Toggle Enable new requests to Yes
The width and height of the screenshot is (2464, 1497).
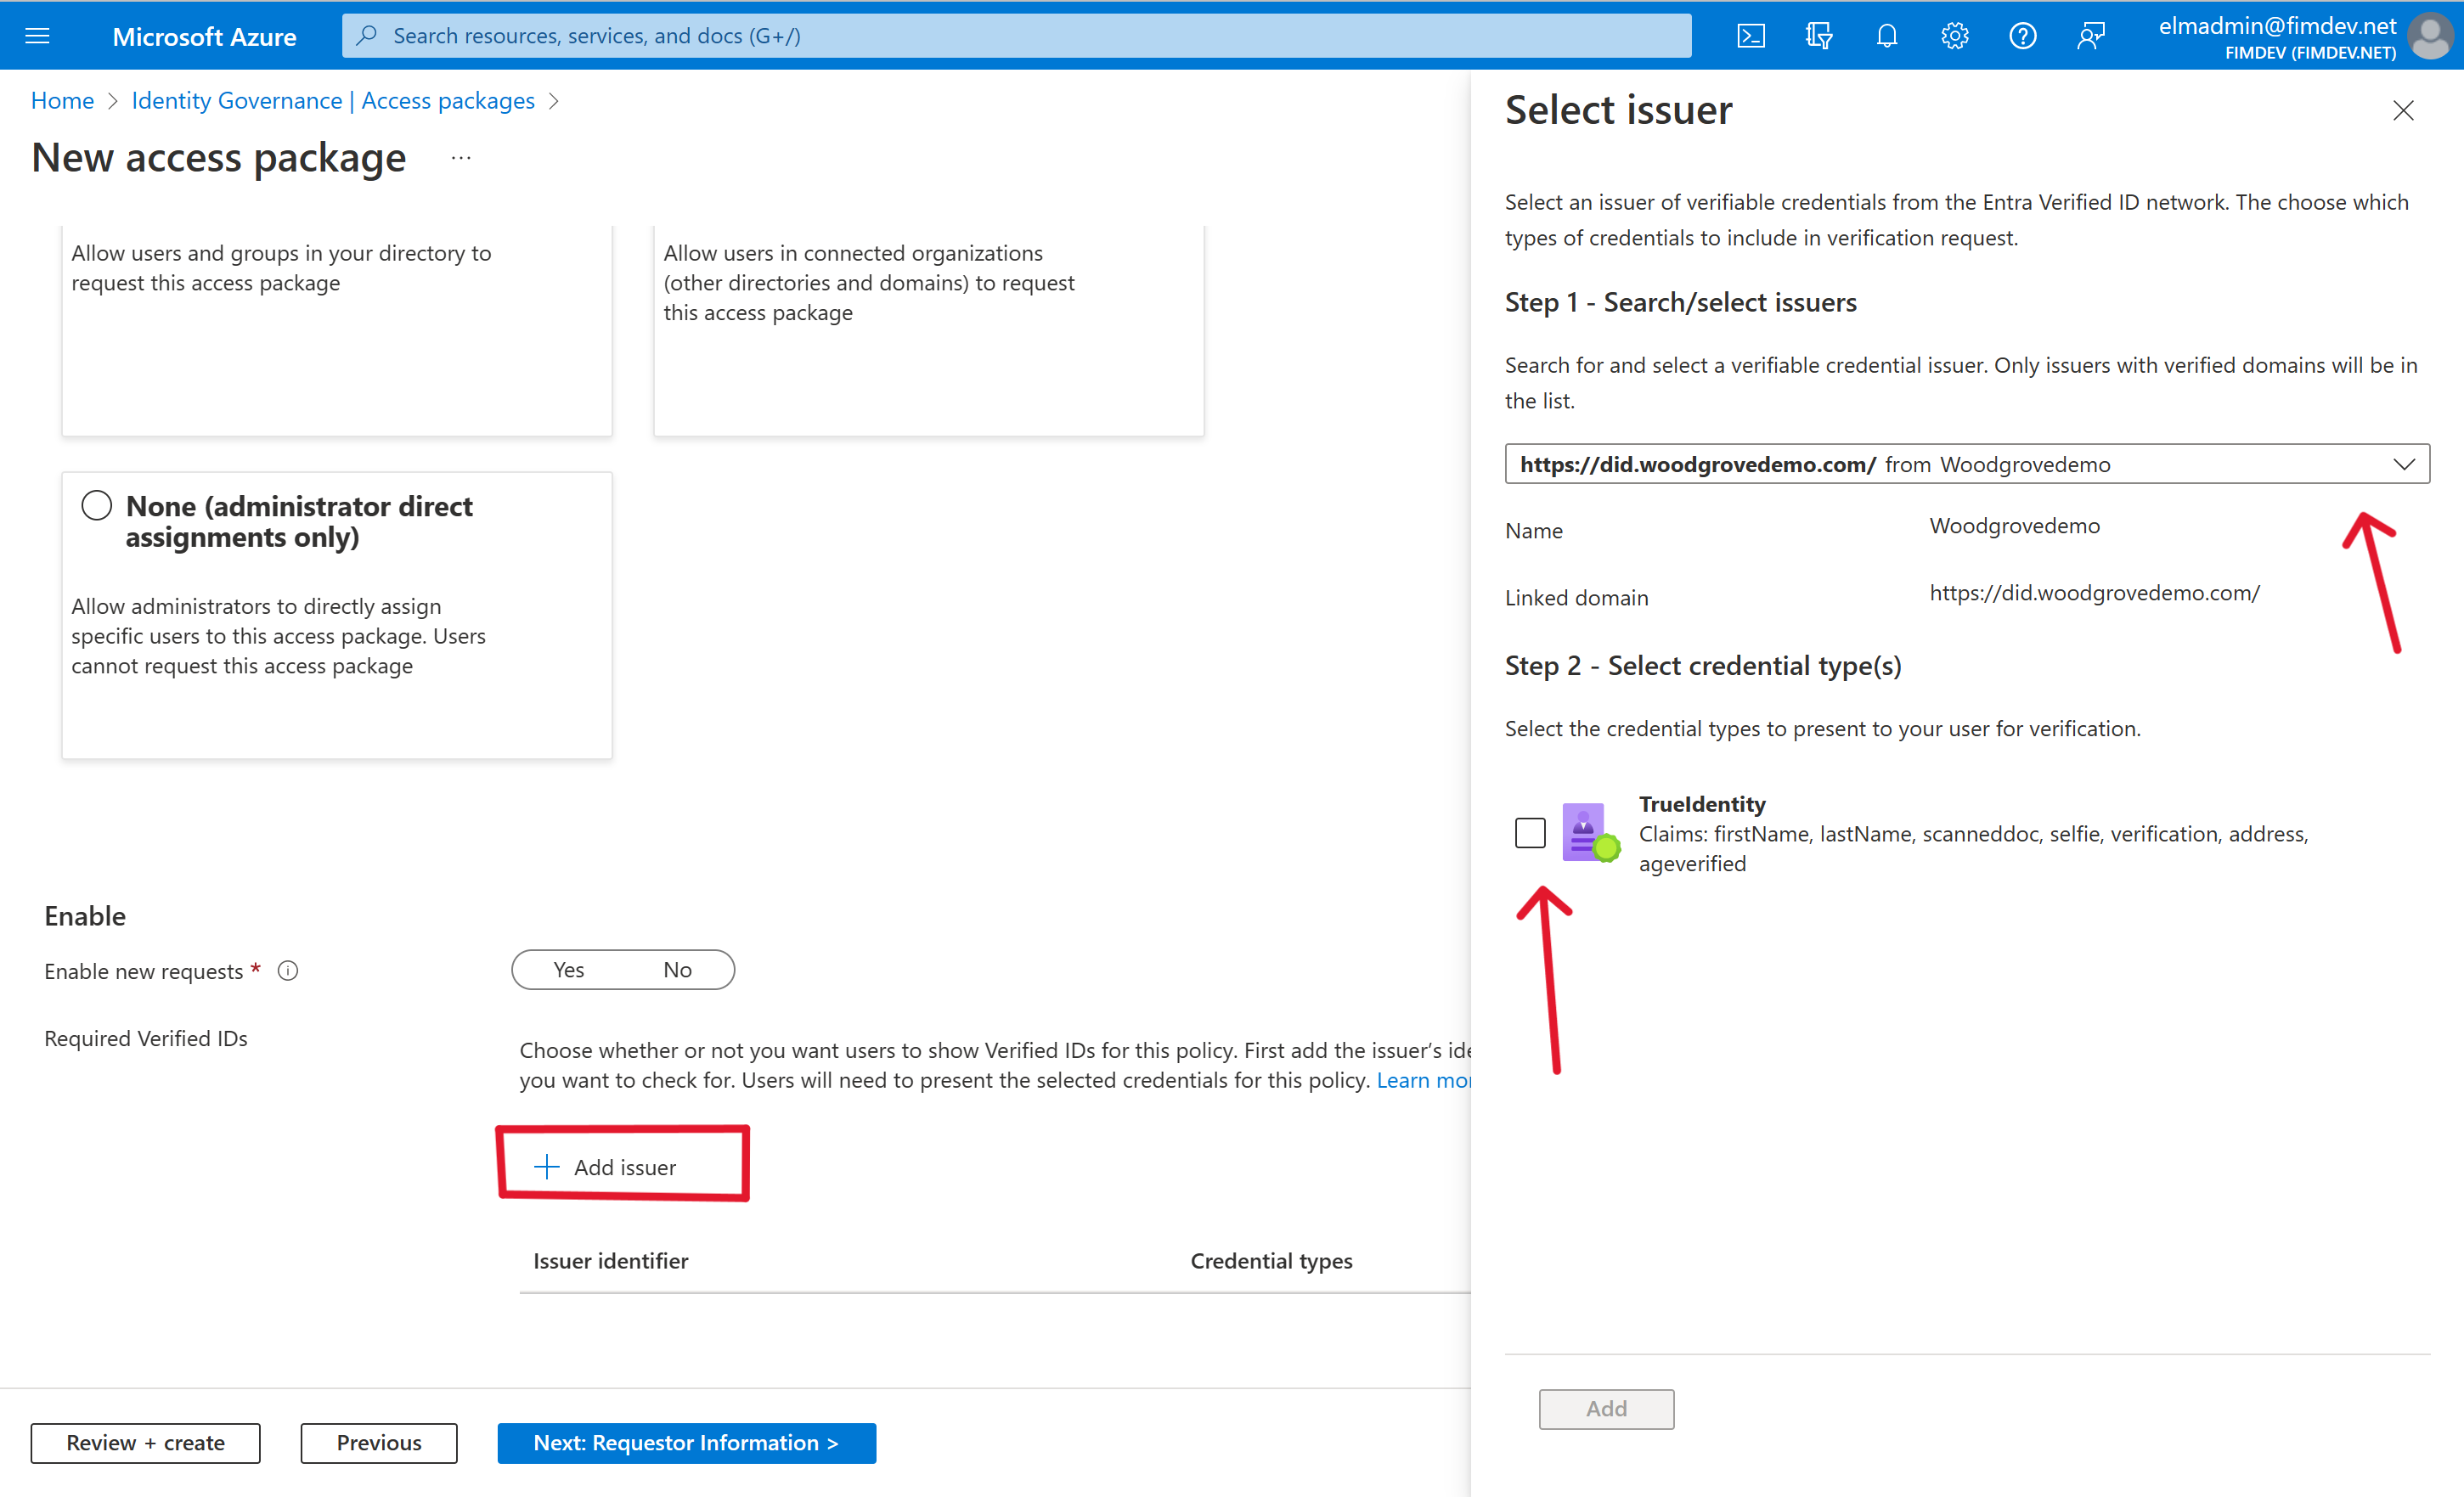point(567,967)
